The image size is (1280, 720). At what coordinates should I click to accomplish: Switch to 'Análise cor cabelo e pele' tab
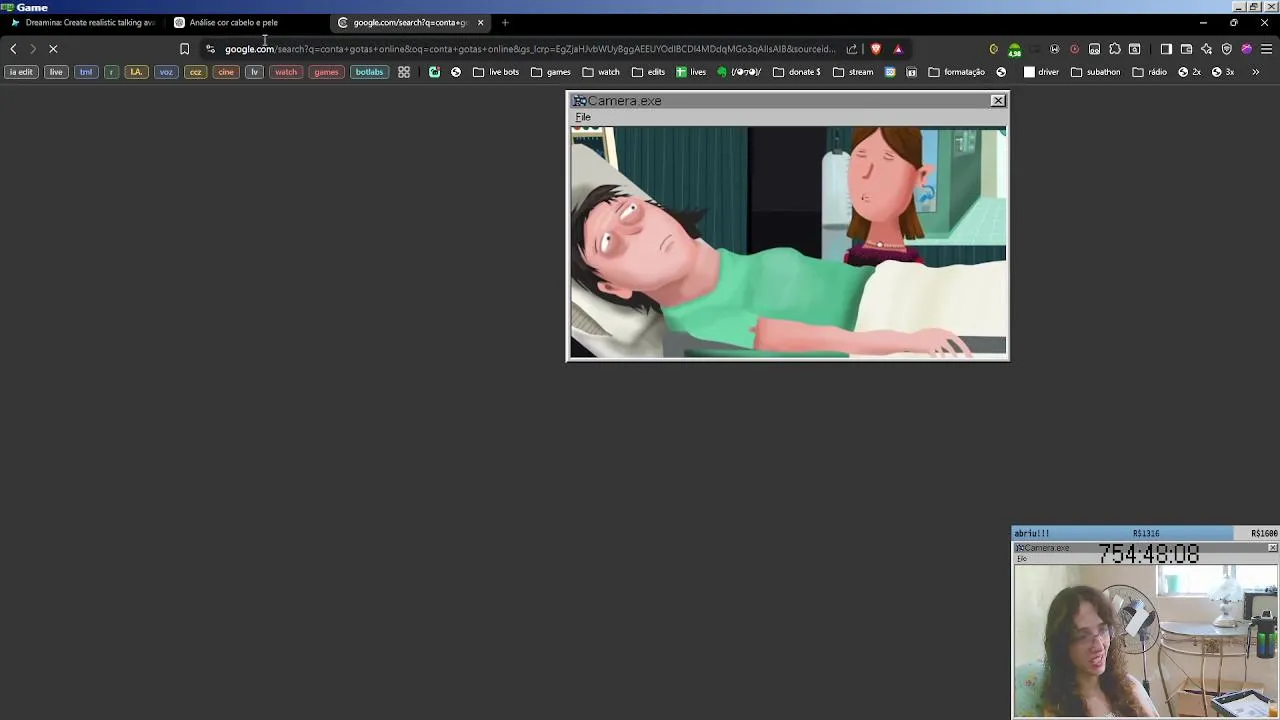pos(248,22)
